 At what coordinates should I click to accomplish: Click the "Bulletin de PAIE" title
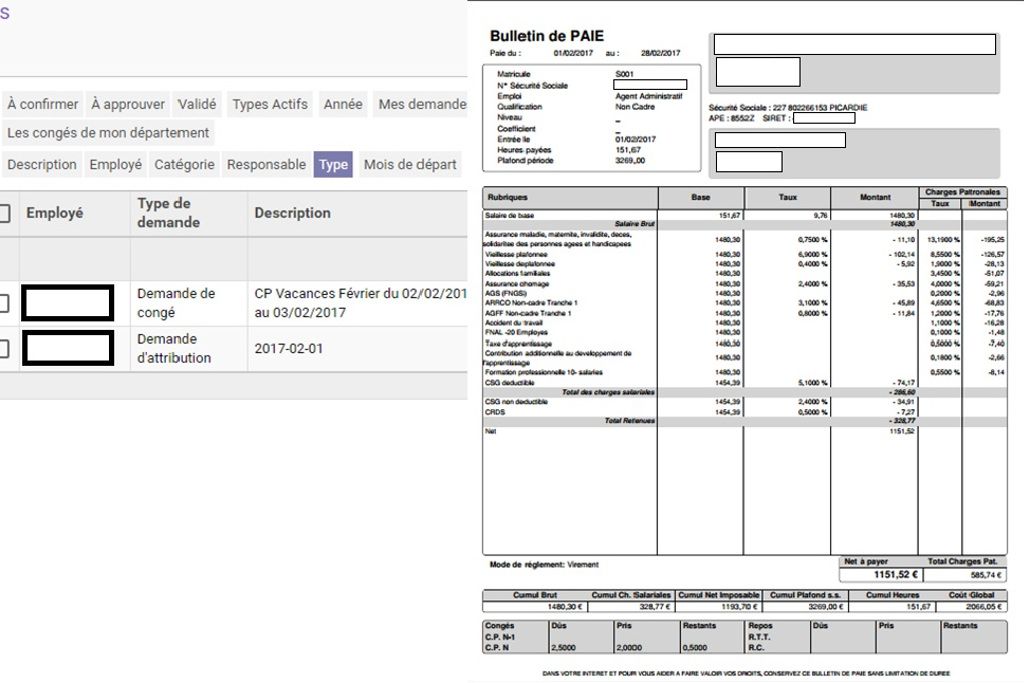pos(547,37)
